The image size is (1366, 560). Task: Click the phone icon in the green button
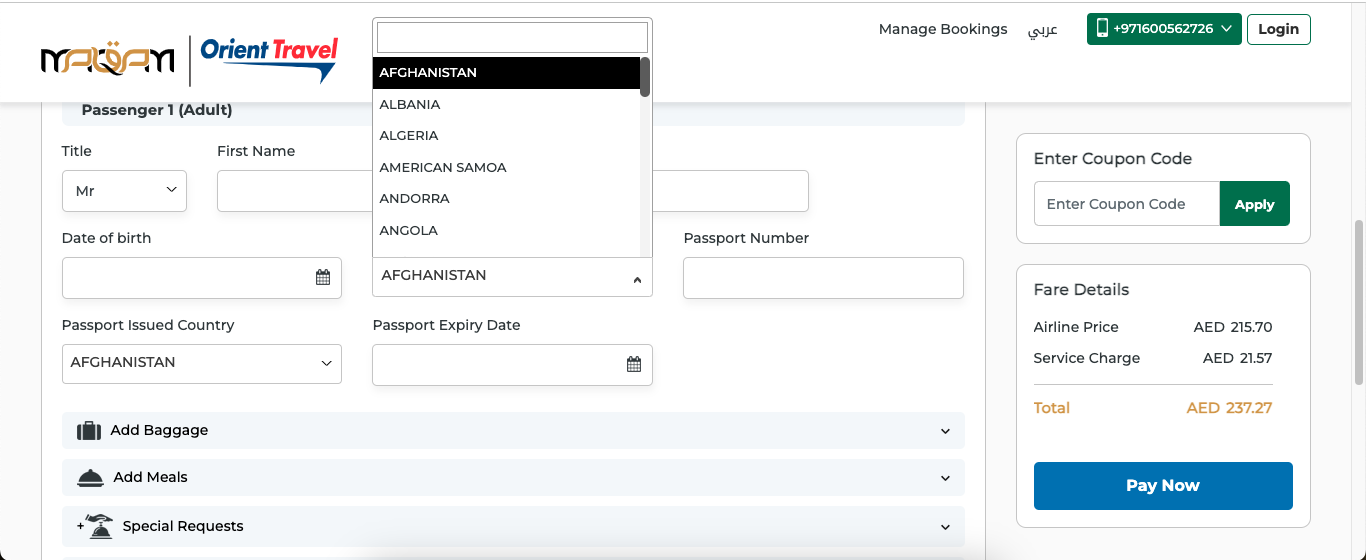1102,29
